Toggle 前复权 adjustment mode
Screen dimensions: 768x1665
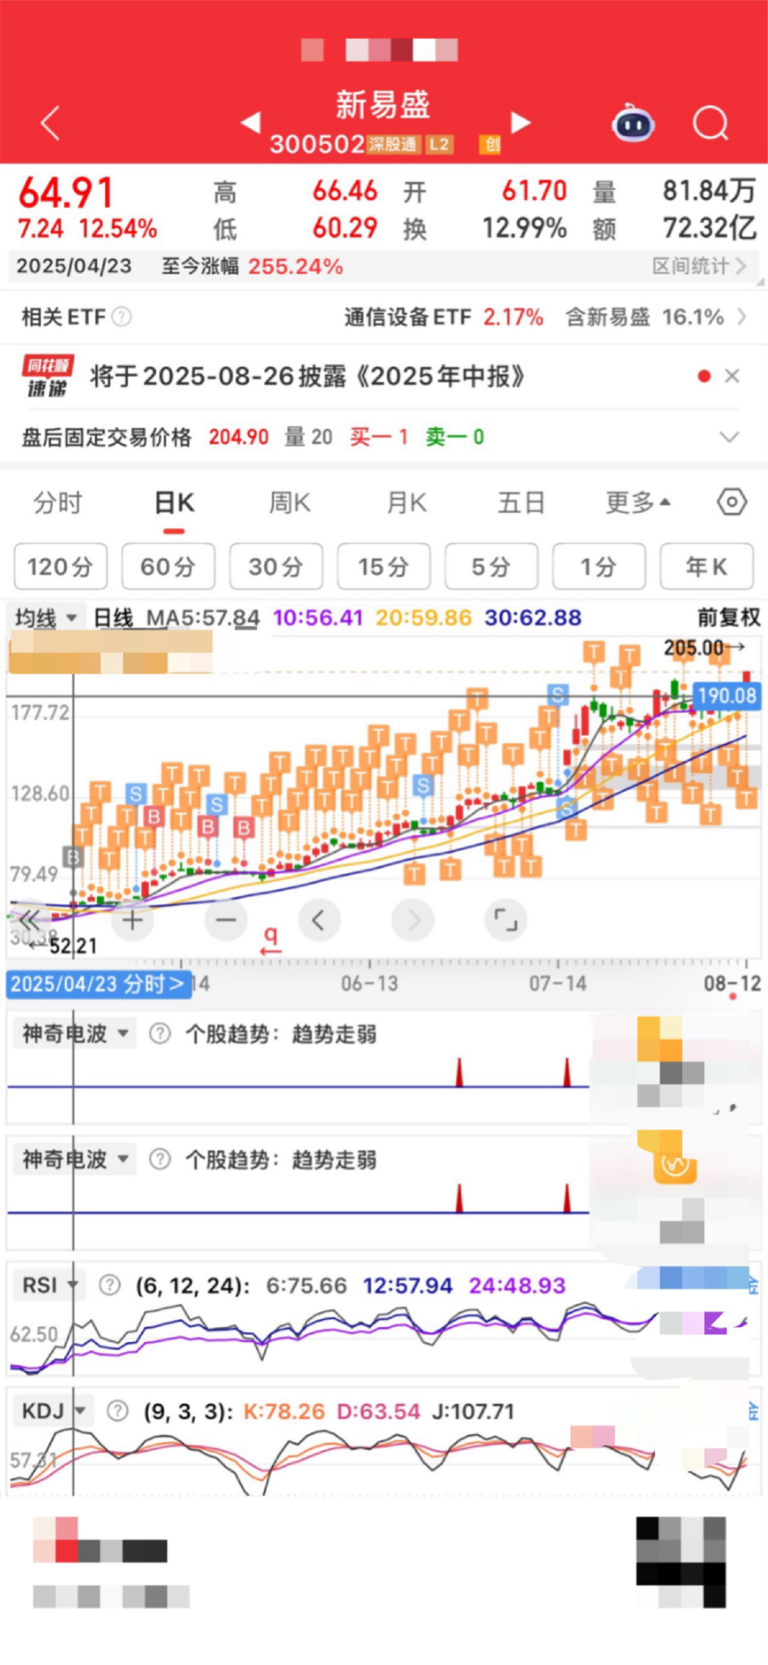[x=729, y=618]
